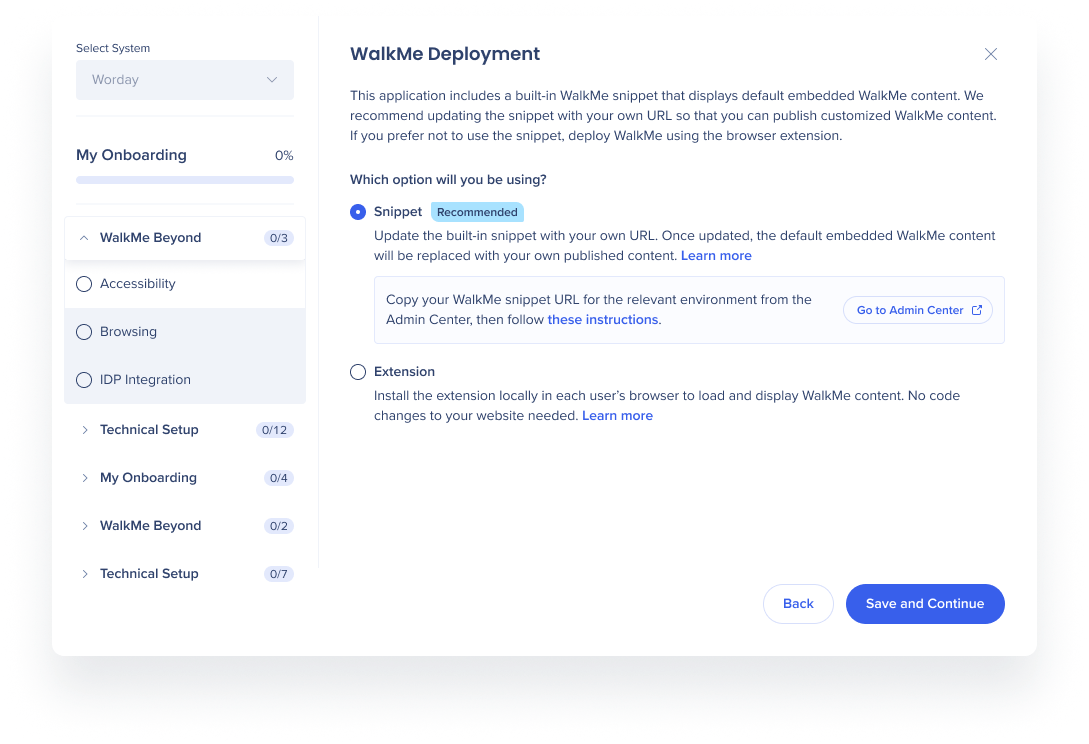
Task: Open the Learn more link under Snippet
Action: point(716,256)
